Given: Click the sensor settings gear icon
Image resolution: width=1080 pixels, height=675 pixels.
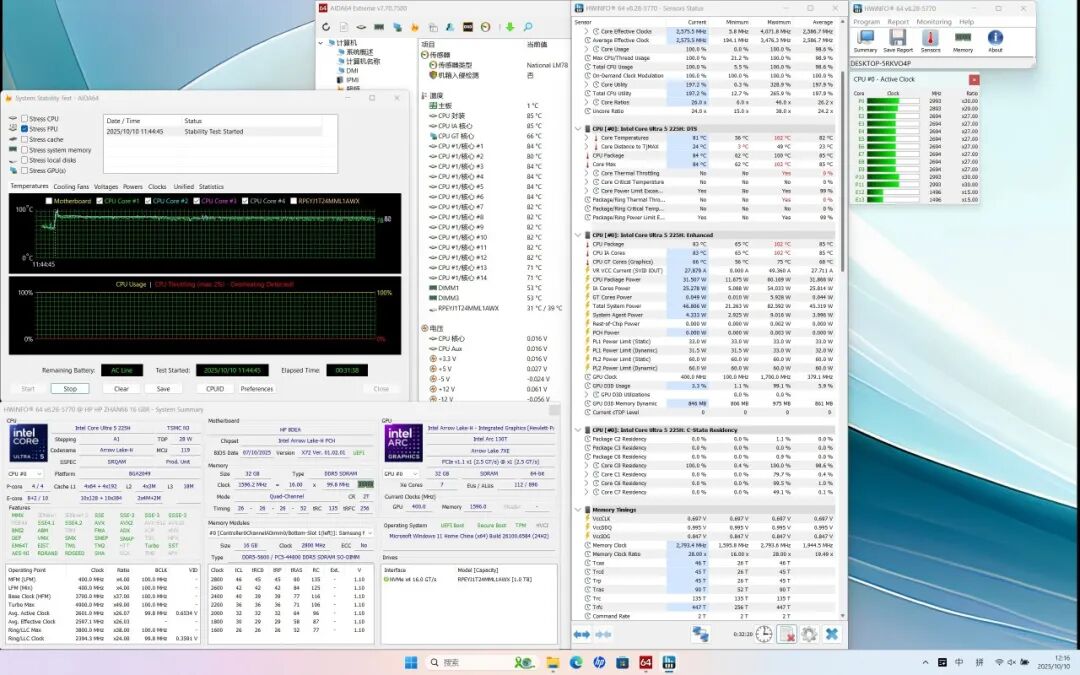Looking at the screenshot, I should click(809, 634).
